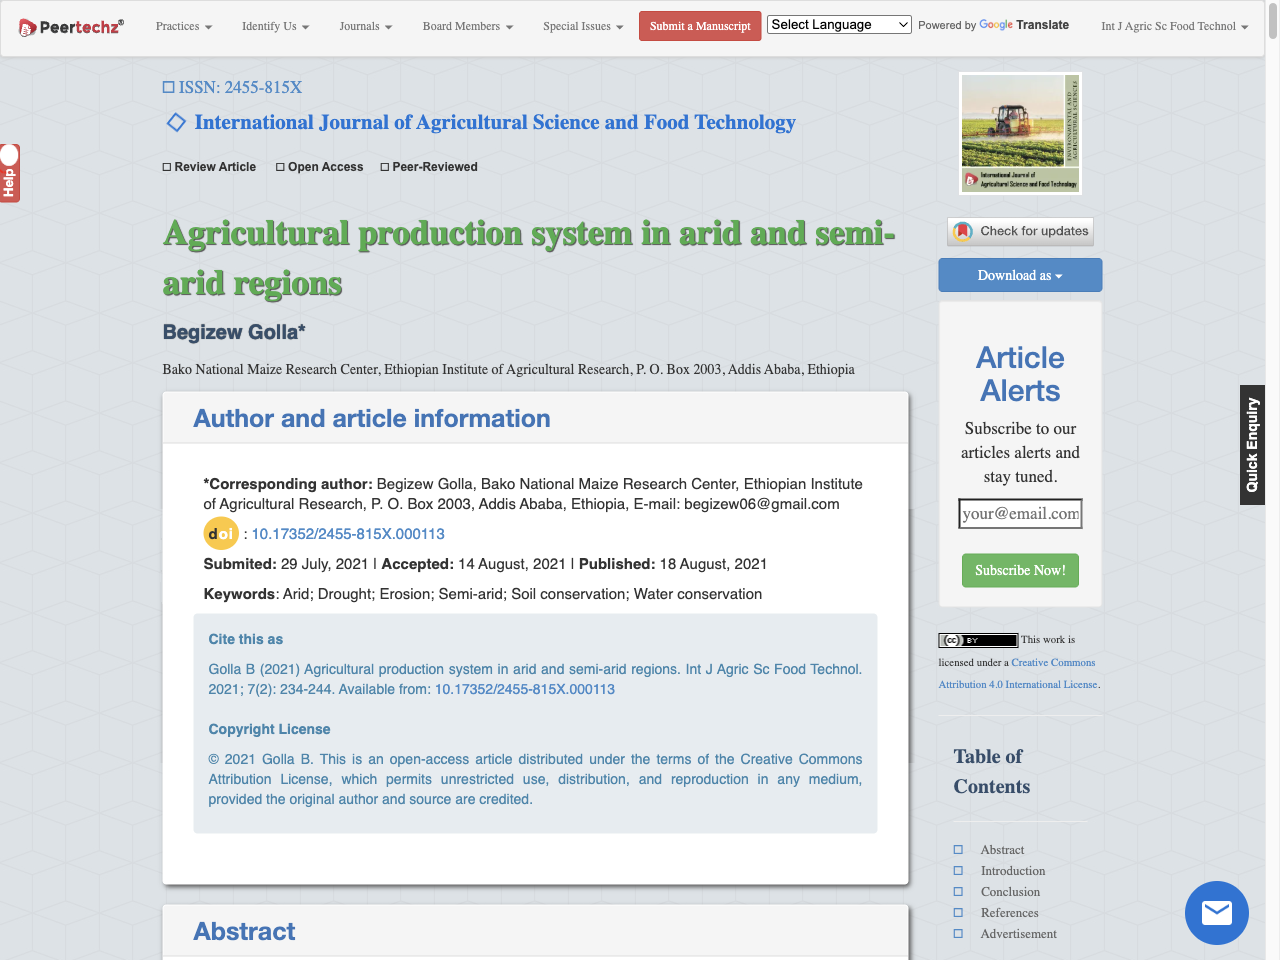Open the DOI resolver via the doi icon

pyautogui.click(x=221, y=533)
